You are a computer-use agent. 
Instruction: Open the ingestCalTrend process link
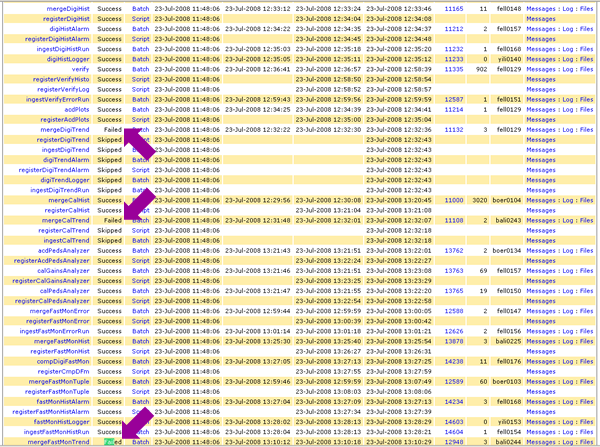(67, 240)
